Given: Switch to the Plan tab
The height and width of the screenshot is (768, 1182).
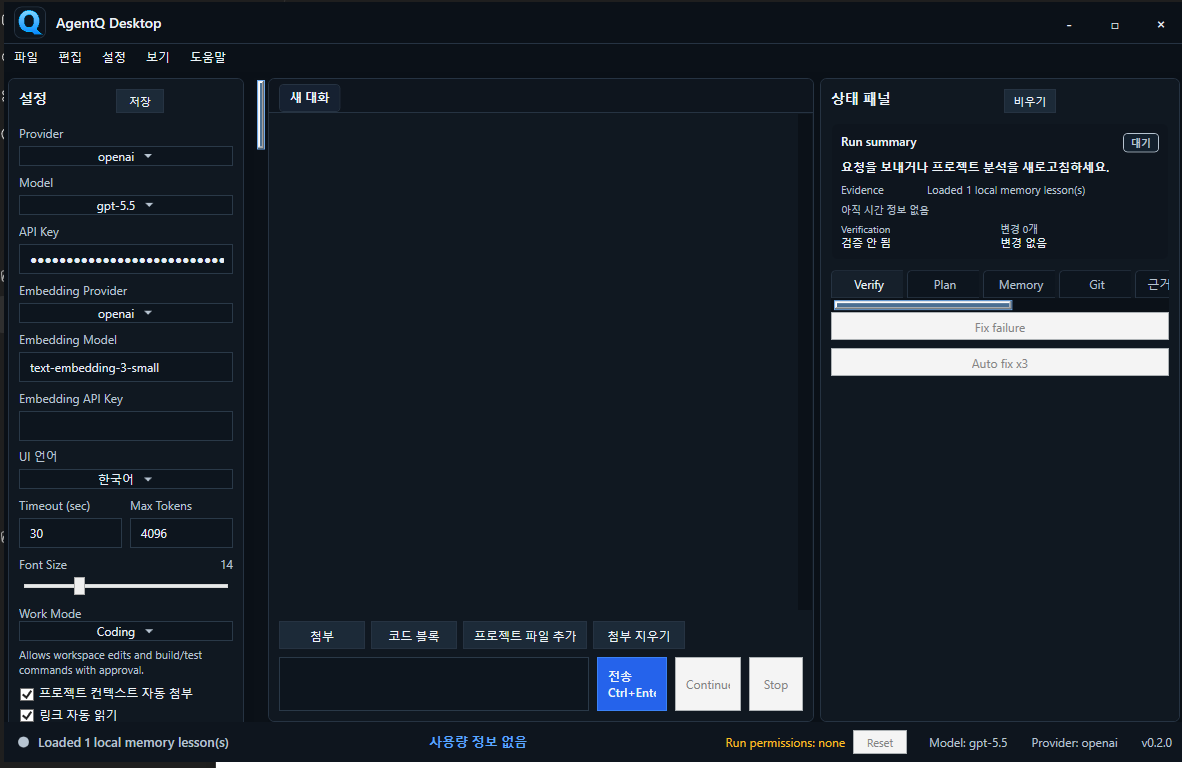Looking at the screenshot, I should 945,285.
